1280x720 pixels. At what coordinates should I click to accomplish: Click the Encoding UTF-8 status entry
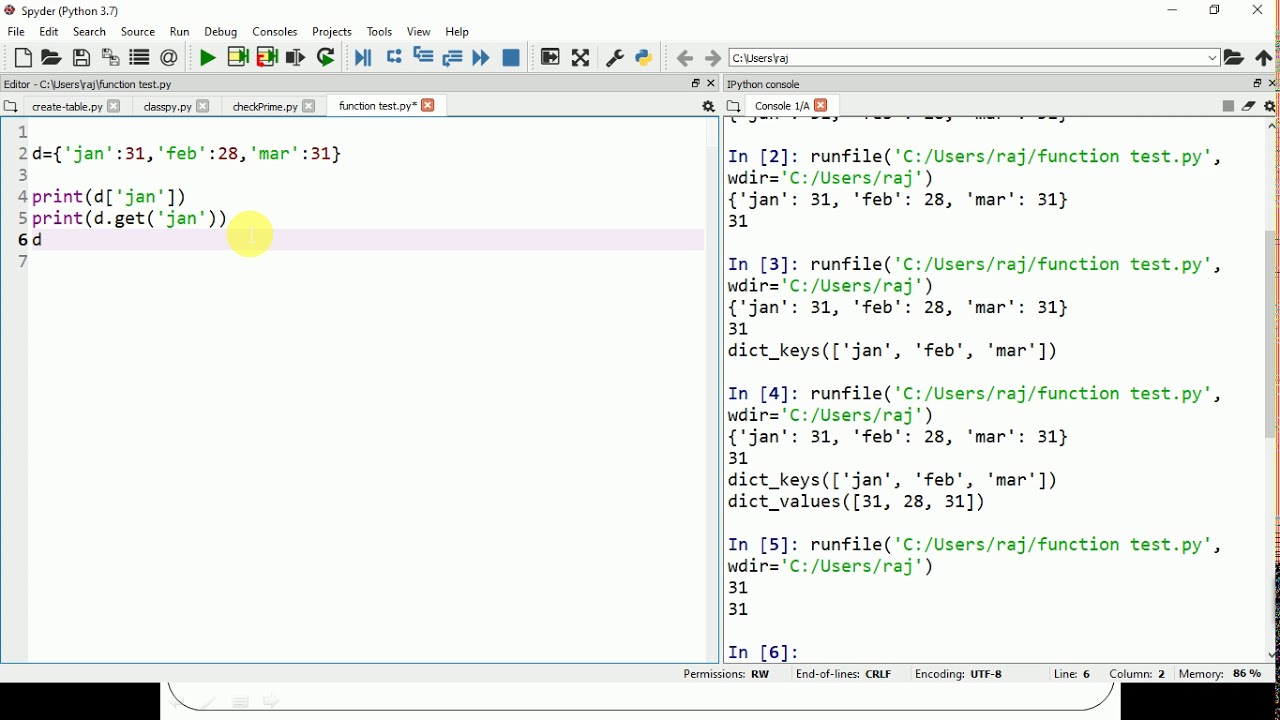[x=960, y=675]
